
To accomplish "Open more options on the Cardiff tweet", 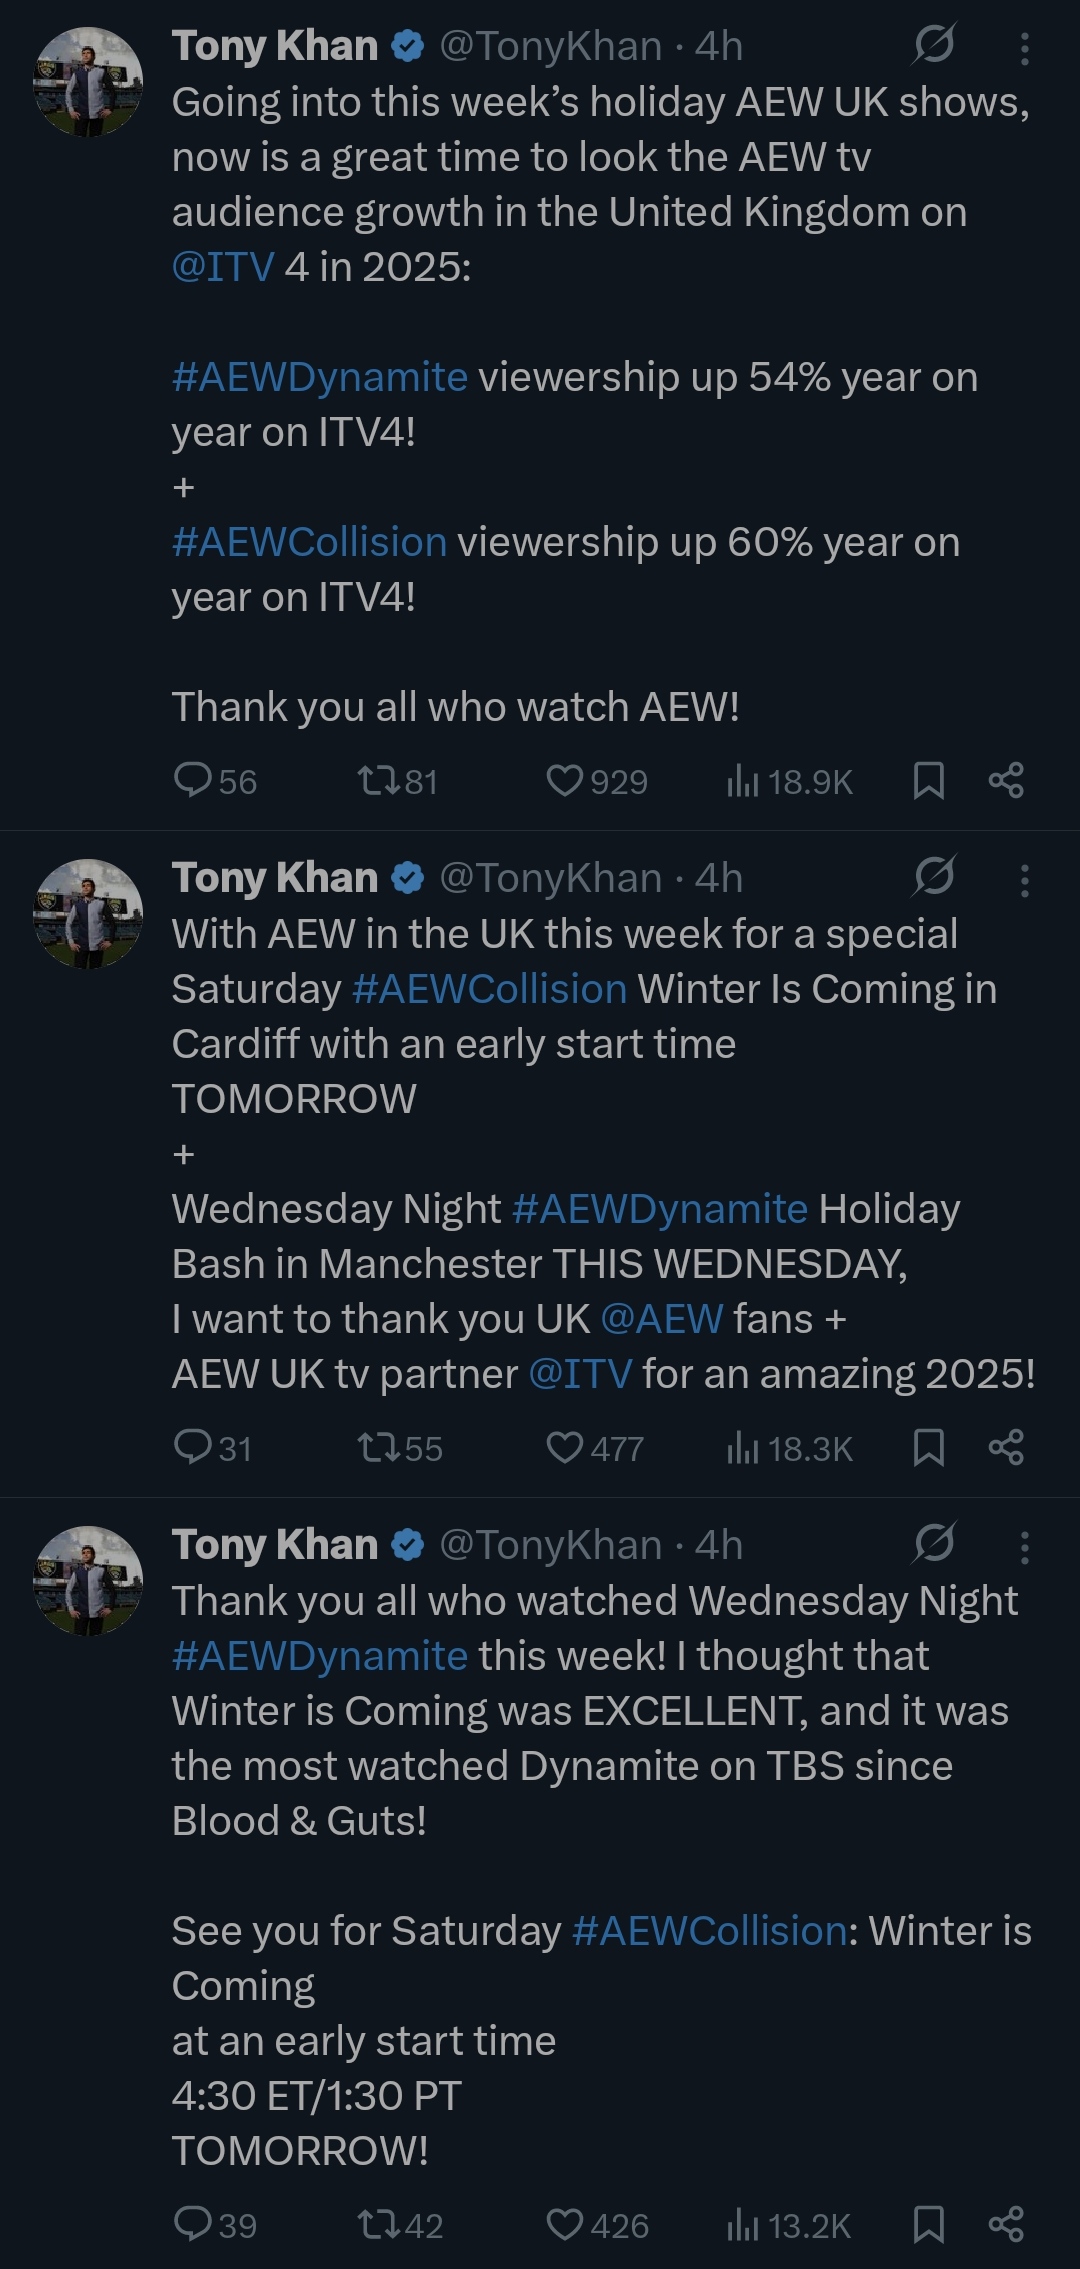I will pyautogui.click(x=1025, y=879).
